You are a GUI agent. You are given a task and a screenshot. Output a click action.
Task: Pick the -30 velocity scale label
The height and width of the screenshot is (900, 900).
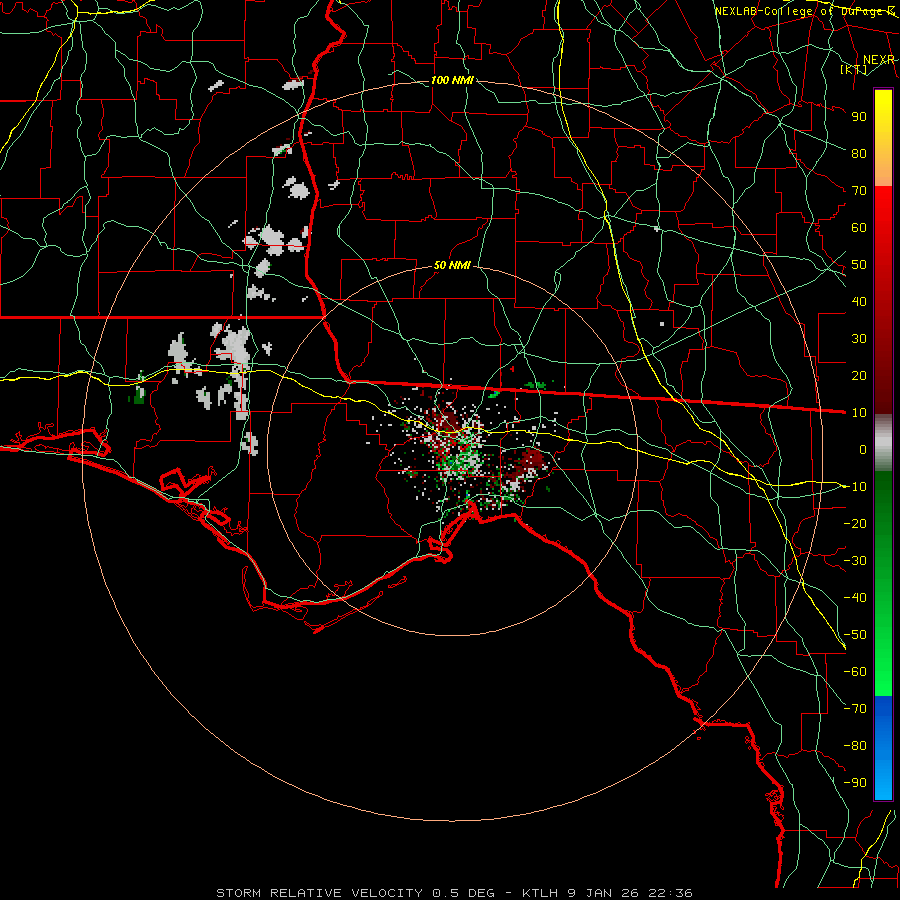tap(855, 561)
